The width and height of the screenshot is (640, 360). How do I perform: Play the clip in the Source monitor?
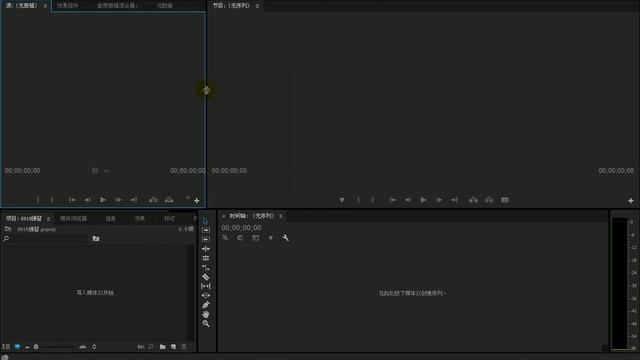[103, 200]
